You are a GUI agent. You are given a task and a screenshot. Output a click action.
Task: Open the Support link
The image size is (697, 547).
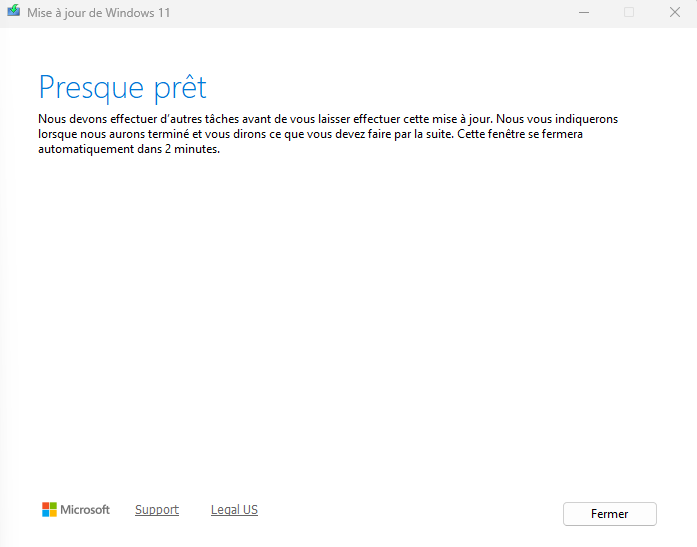tap(157, 510)
